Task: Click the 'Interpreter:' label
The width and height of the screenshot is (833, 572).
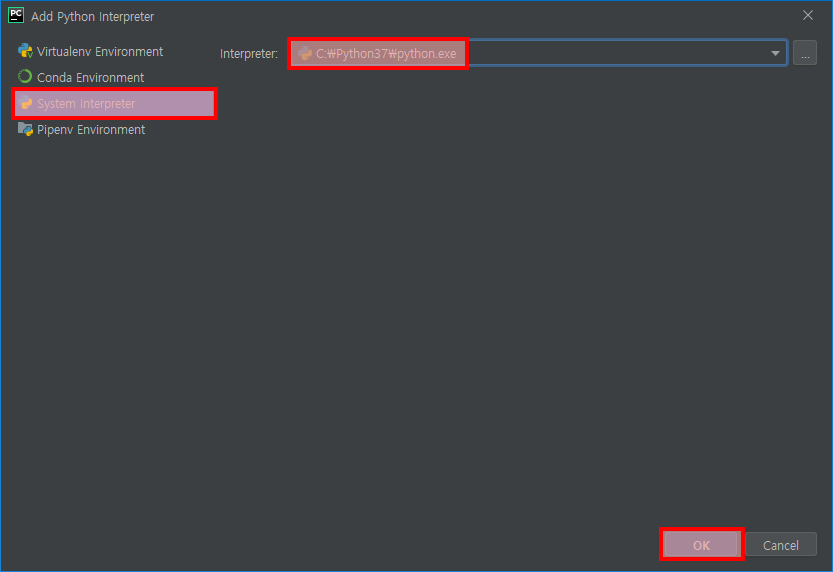Action: pyautogui.click(x=249, y=54)
